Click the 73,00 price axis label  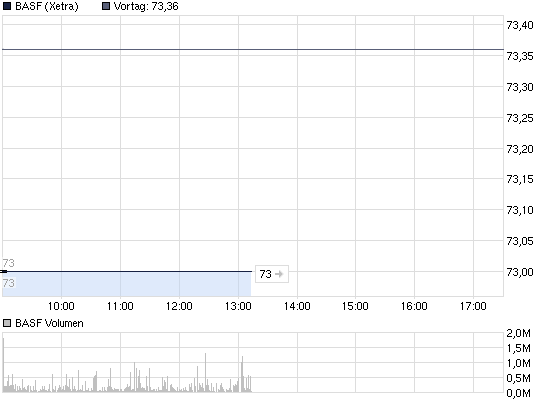coord(520,272)
